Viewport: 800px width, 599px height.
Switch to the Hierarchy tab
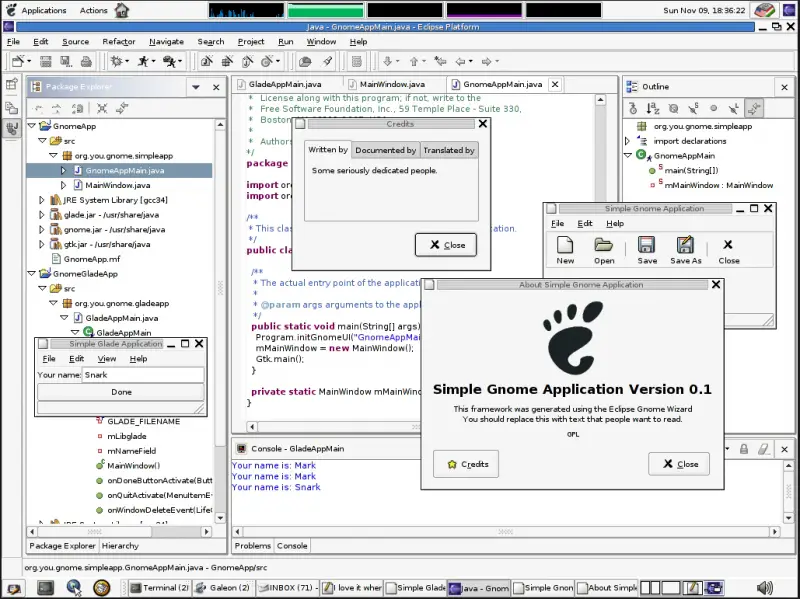click(120, 546)
